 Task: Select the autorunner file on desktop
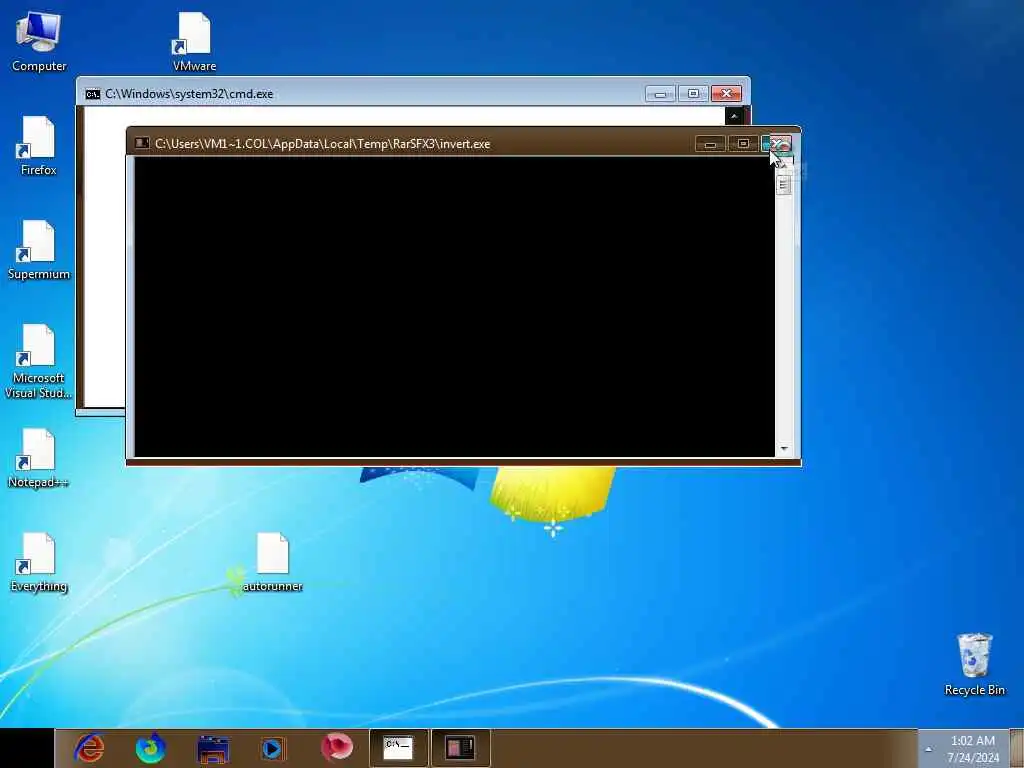pos(272,562)
